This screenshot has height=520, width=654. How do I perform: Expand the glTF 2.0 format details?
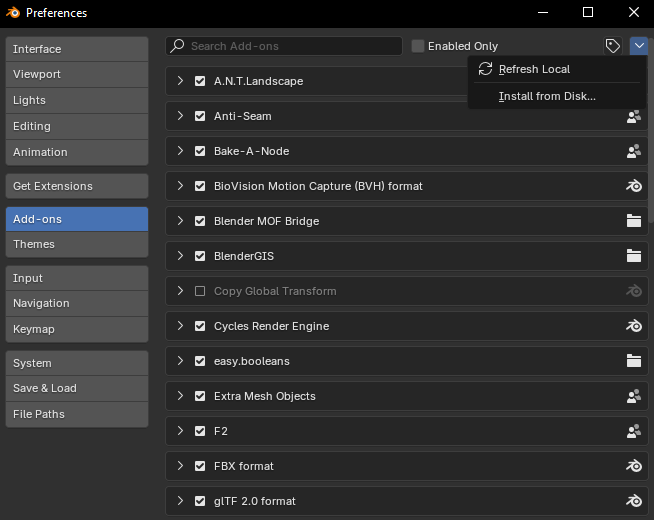pyautogui.click(x=180, y=501)
